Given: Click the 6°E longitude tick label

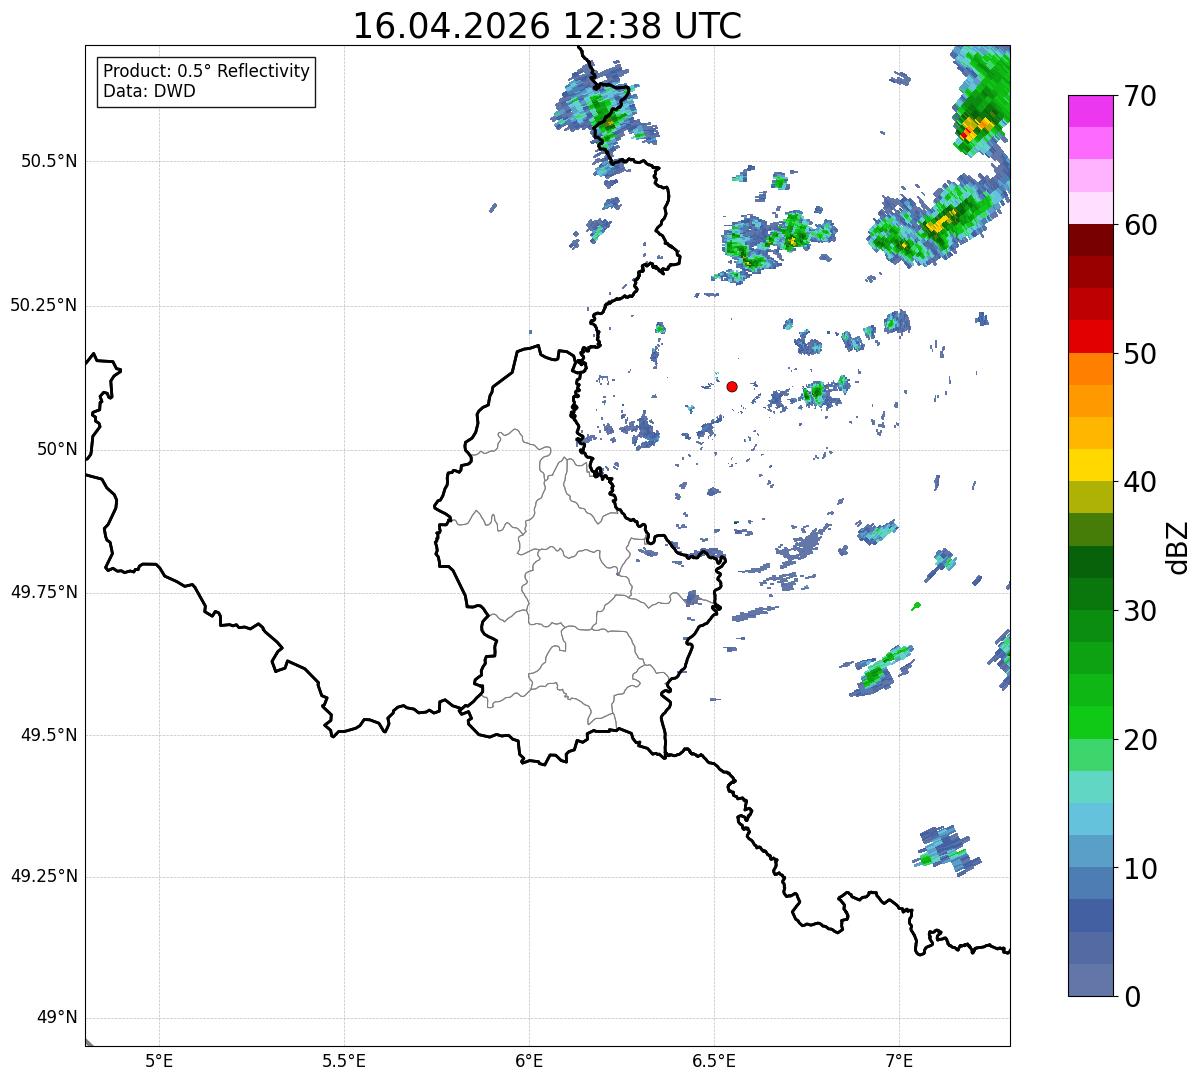Looking at the screenshot, I should [529, 1059].
